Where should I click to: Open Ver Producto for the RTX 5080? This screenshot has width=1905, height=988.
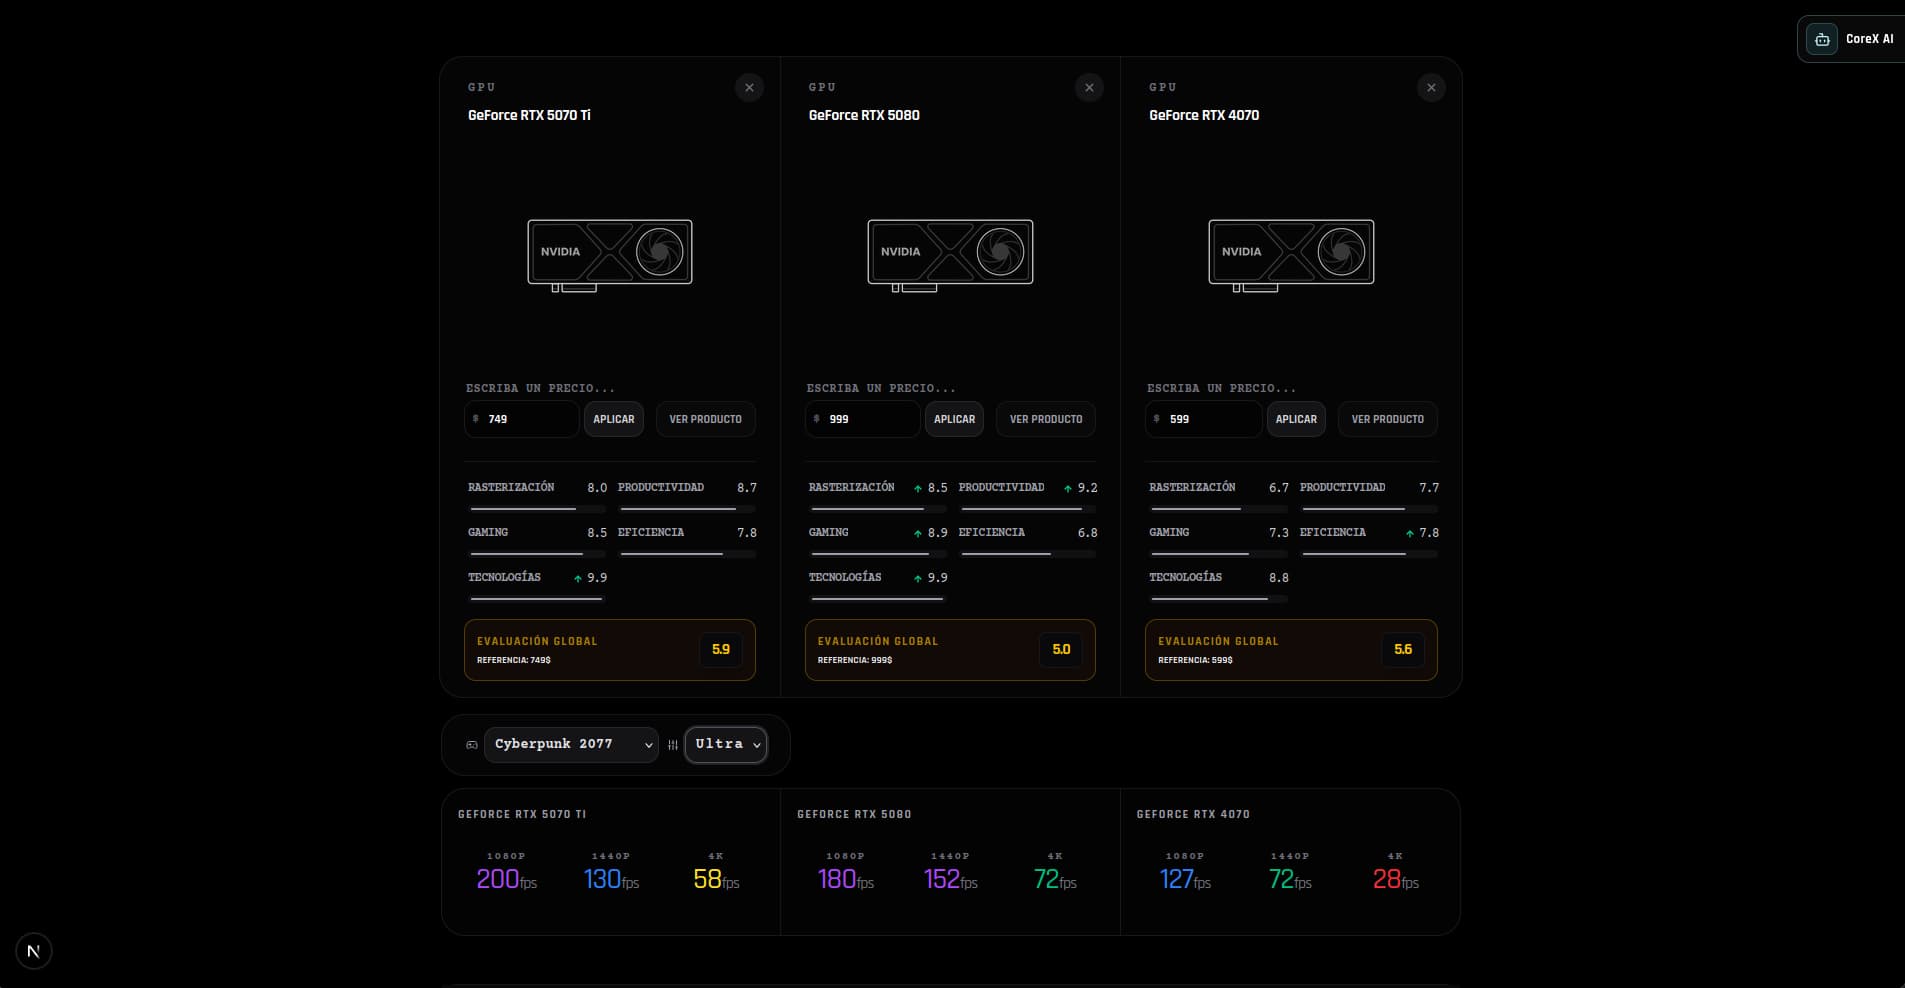pyautogui.click(x=1046, y=419)
